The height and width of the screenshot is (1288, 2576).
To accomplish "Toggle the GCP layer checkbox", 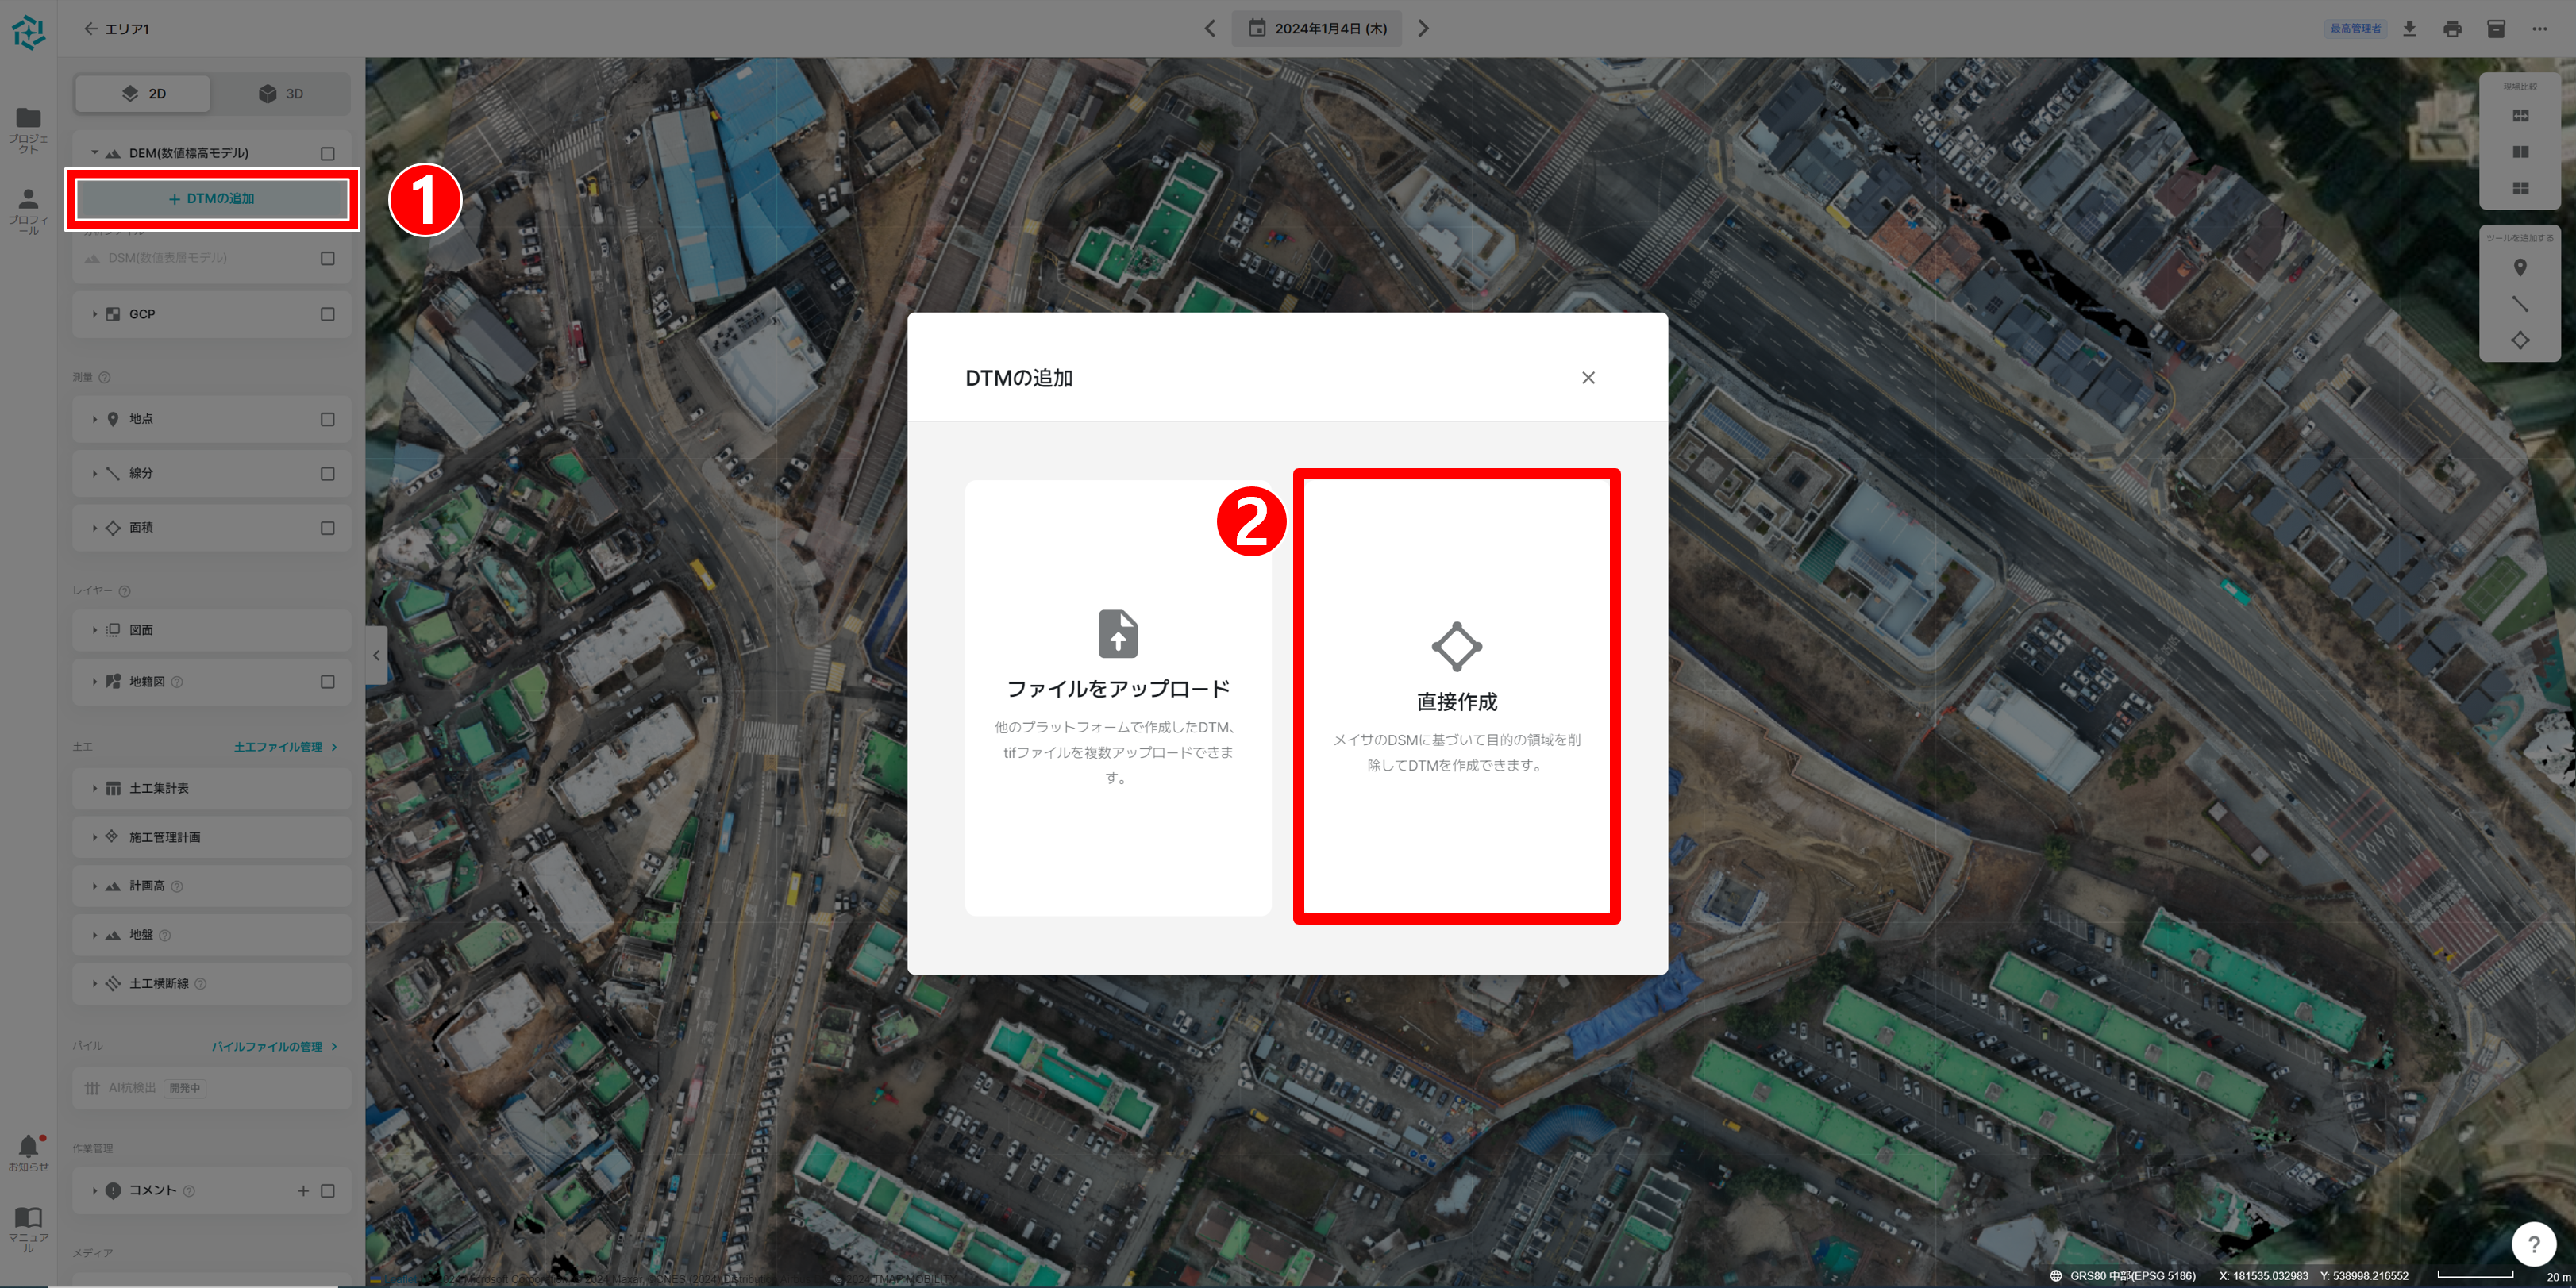I will (x=327, y=314).
